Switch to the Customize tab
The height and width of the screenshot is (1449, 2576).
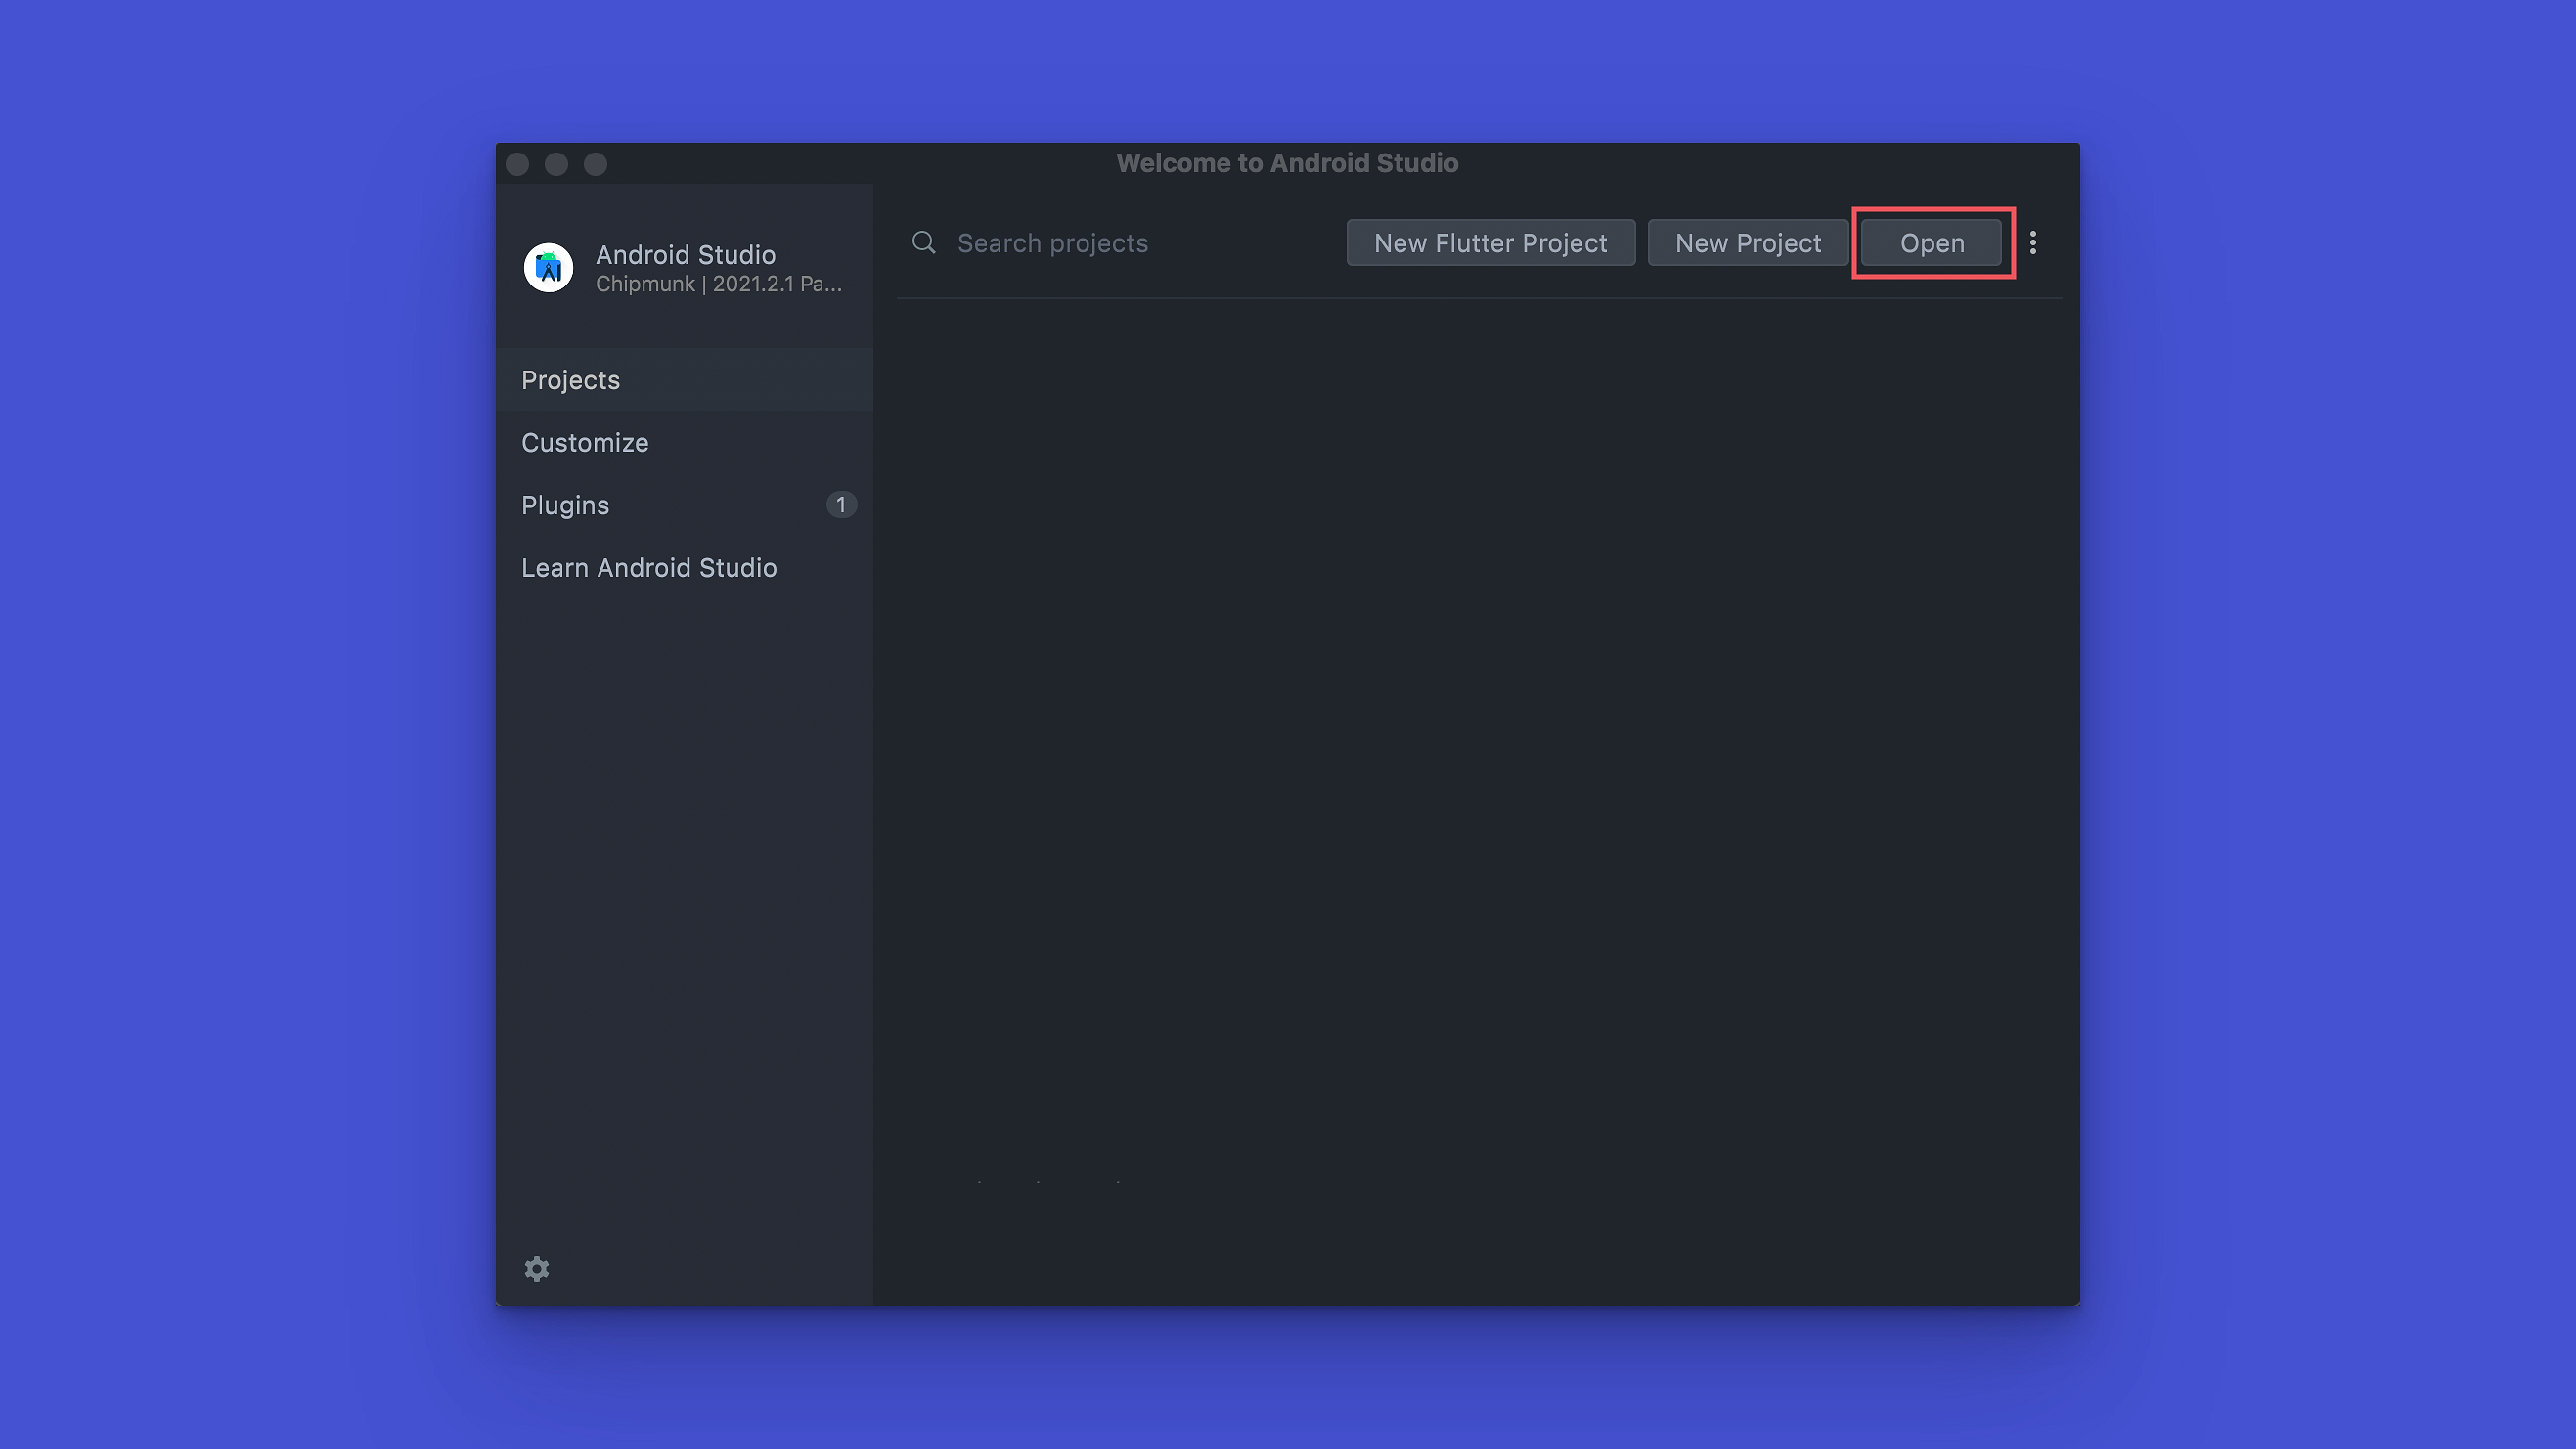(x=685, y=443)
